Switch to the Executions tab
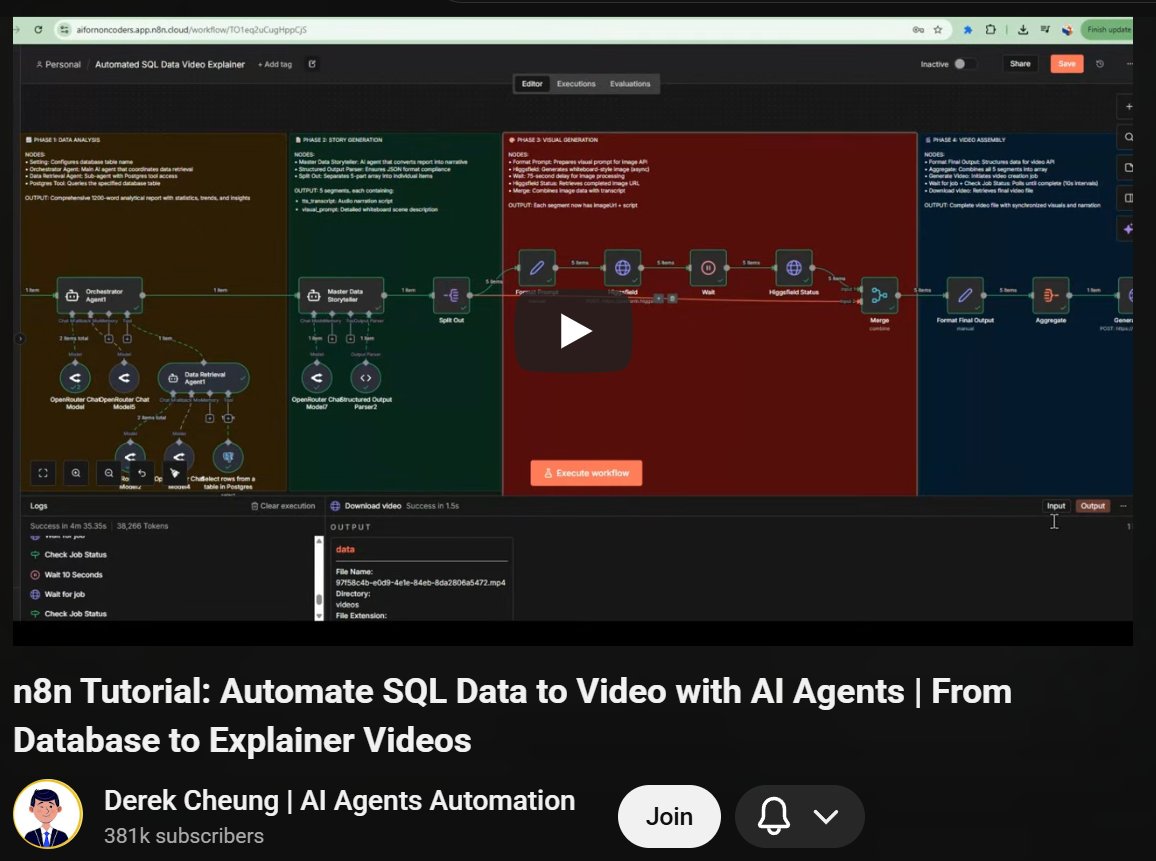This screenshot has height=861, width=1156. pyautogui.click(x=576, y=84)
